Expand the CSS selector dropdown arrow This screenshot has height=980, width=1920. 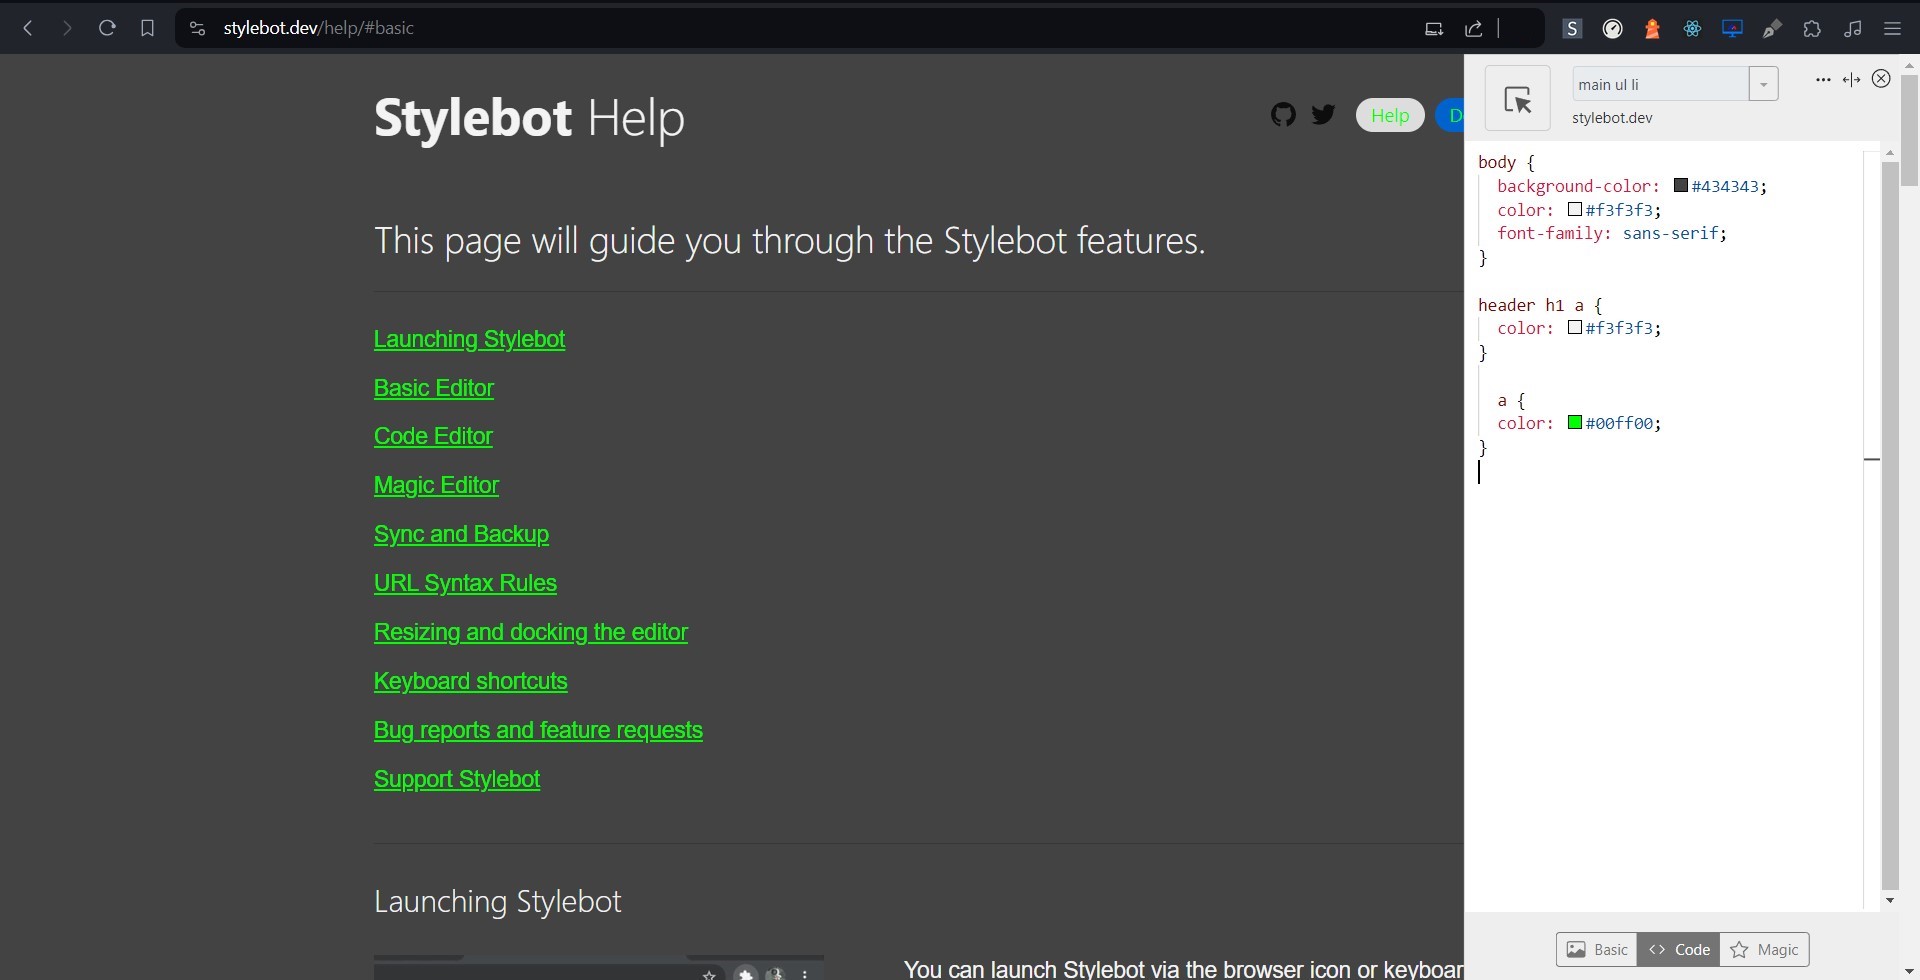point(1763,84)
